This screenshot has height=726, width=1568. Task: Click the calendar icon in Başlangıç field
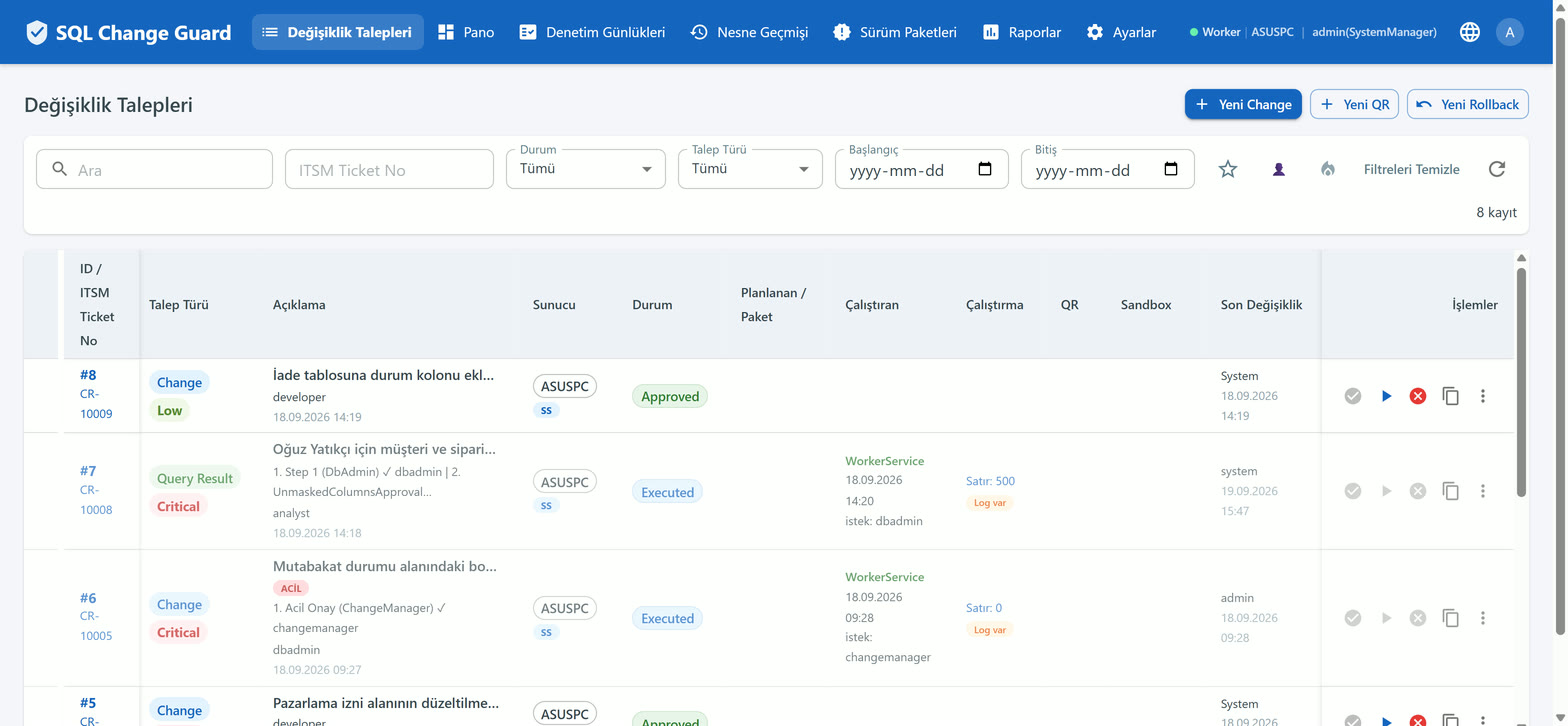pyautogui.click(x=985, y=169)
